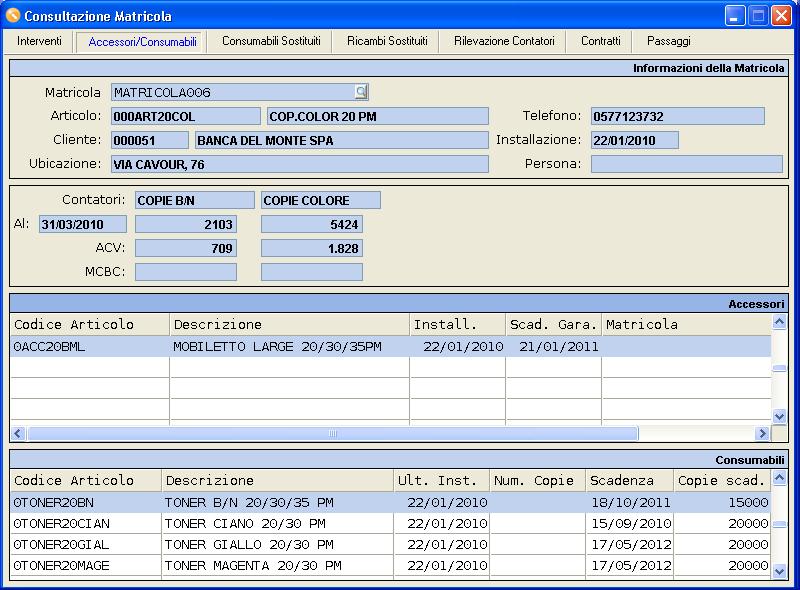This screenshot has width=800, height=590.
Task: Click Accessori Descrizione column header
Action: (290, 325)
